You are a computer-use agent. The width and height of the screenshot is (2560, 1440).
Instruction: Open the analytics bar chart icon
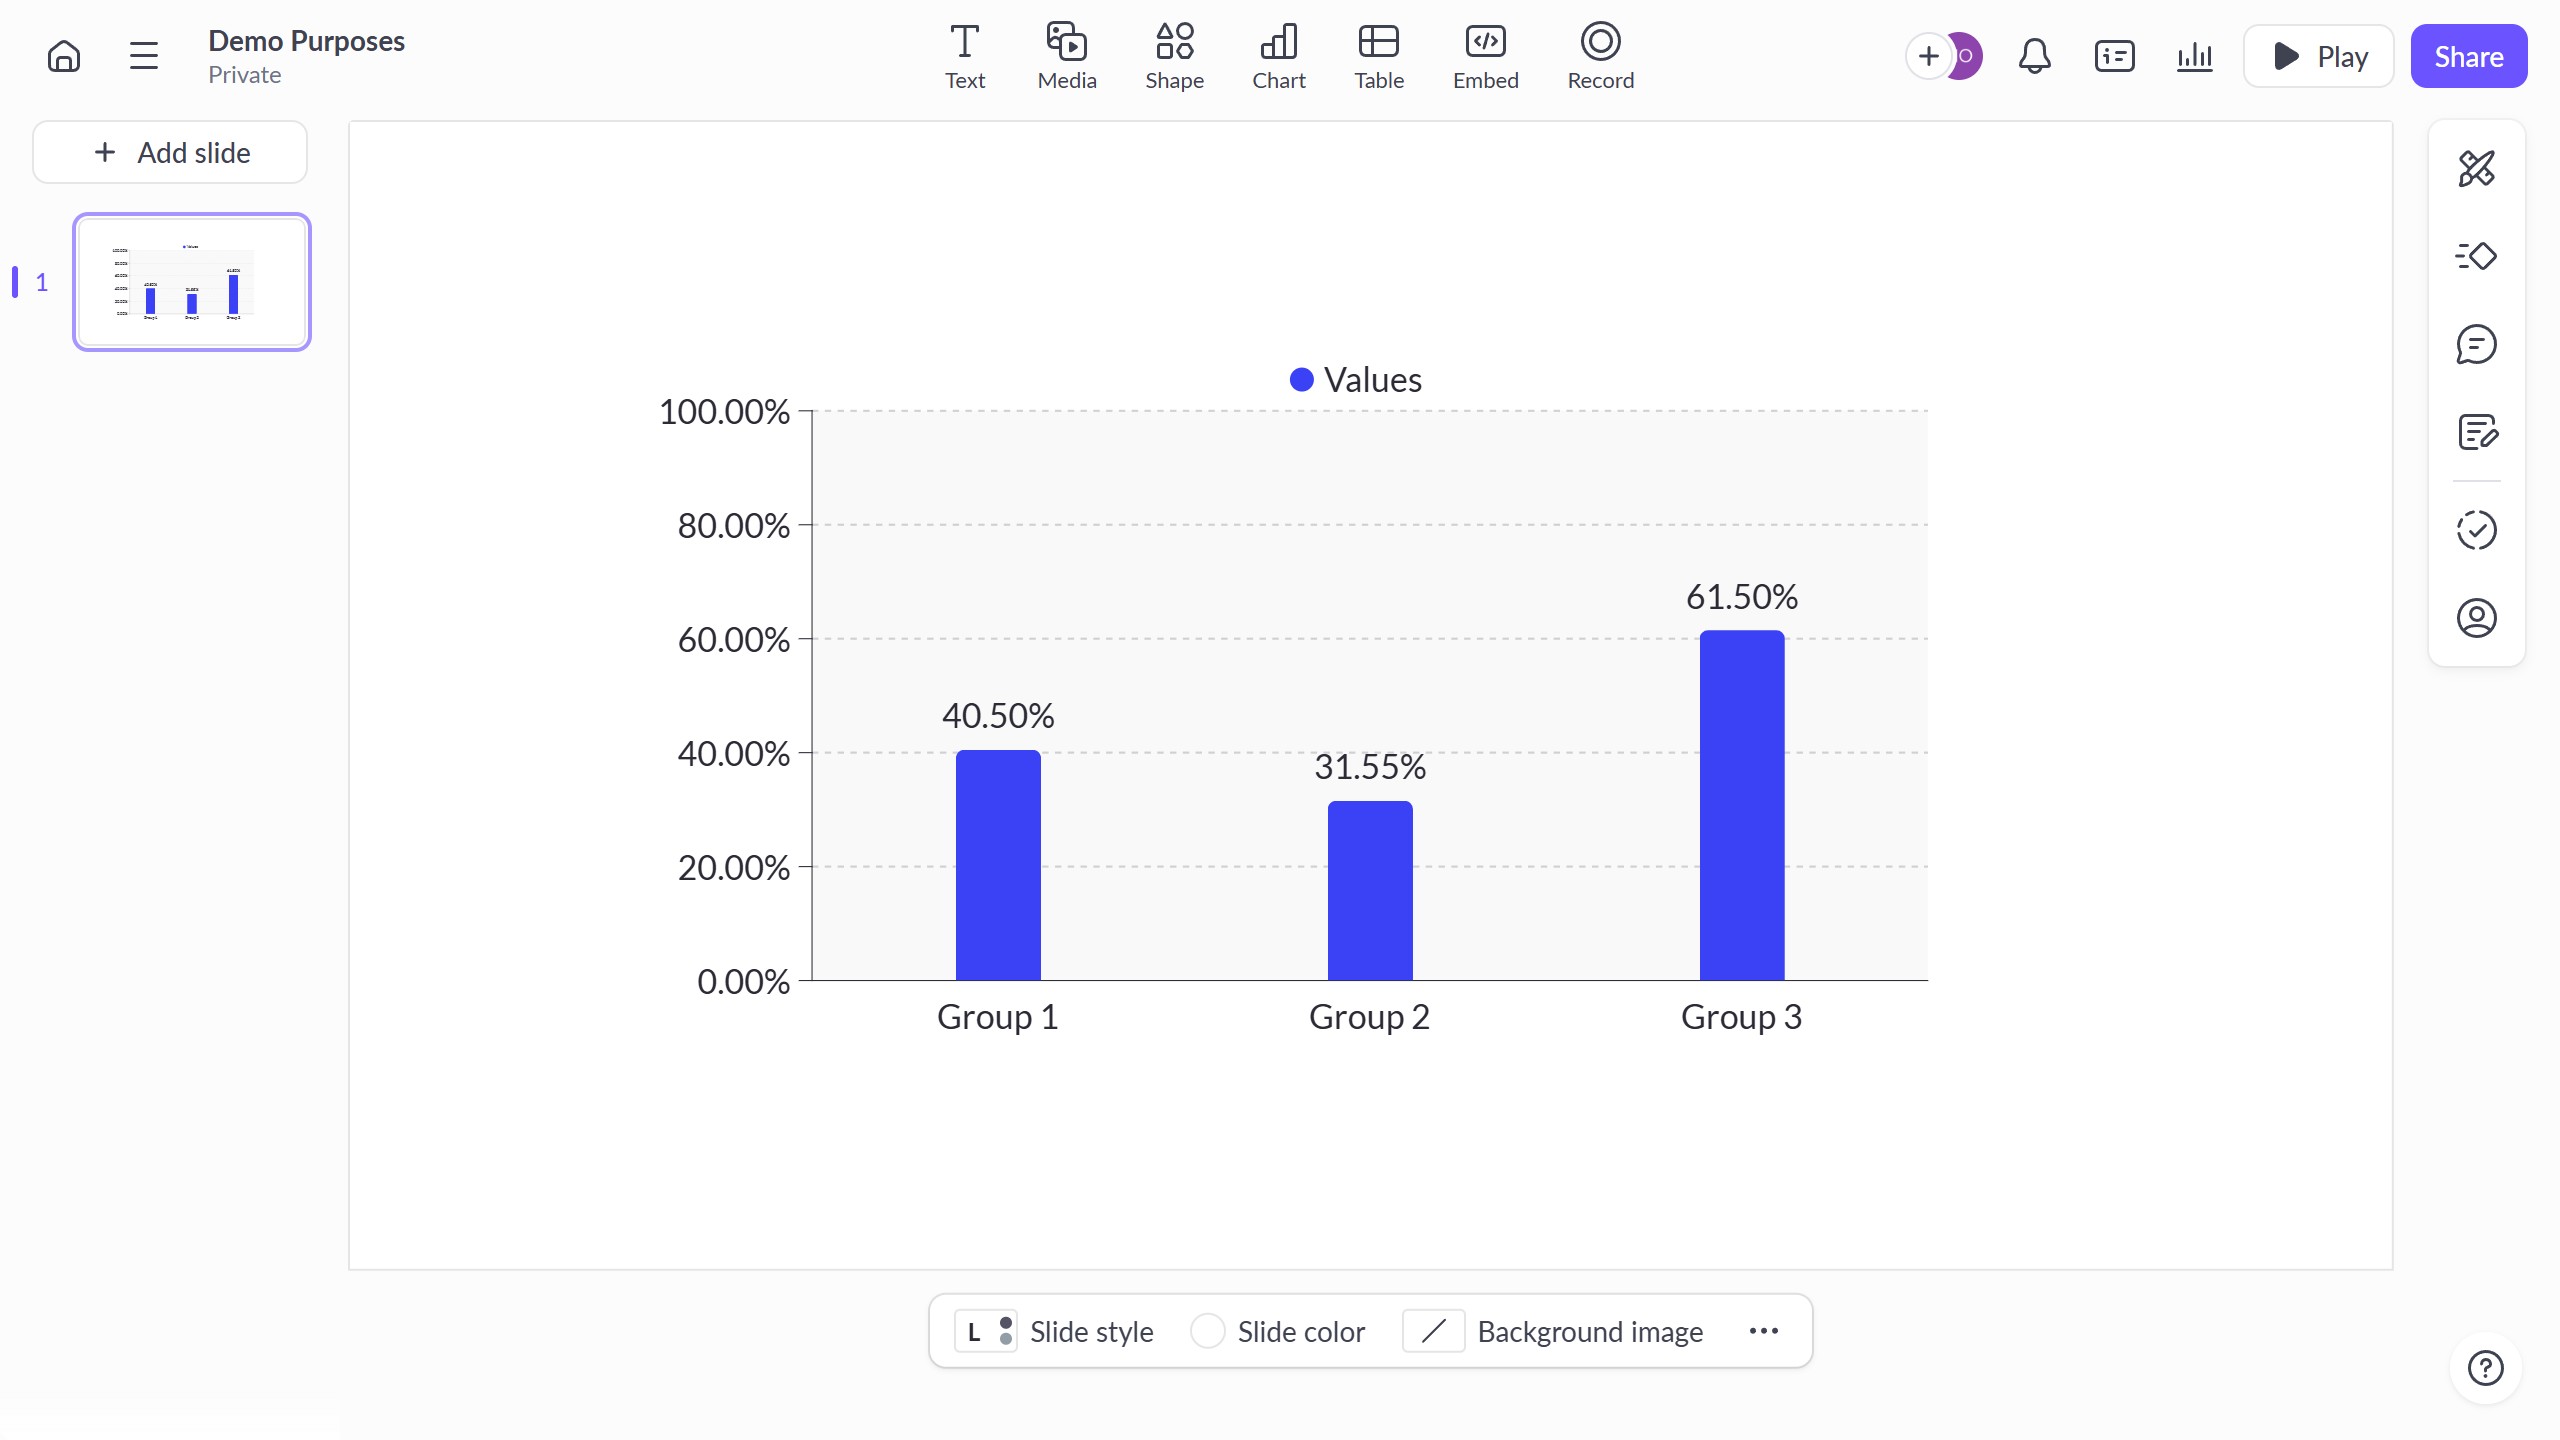point(2194,56)
